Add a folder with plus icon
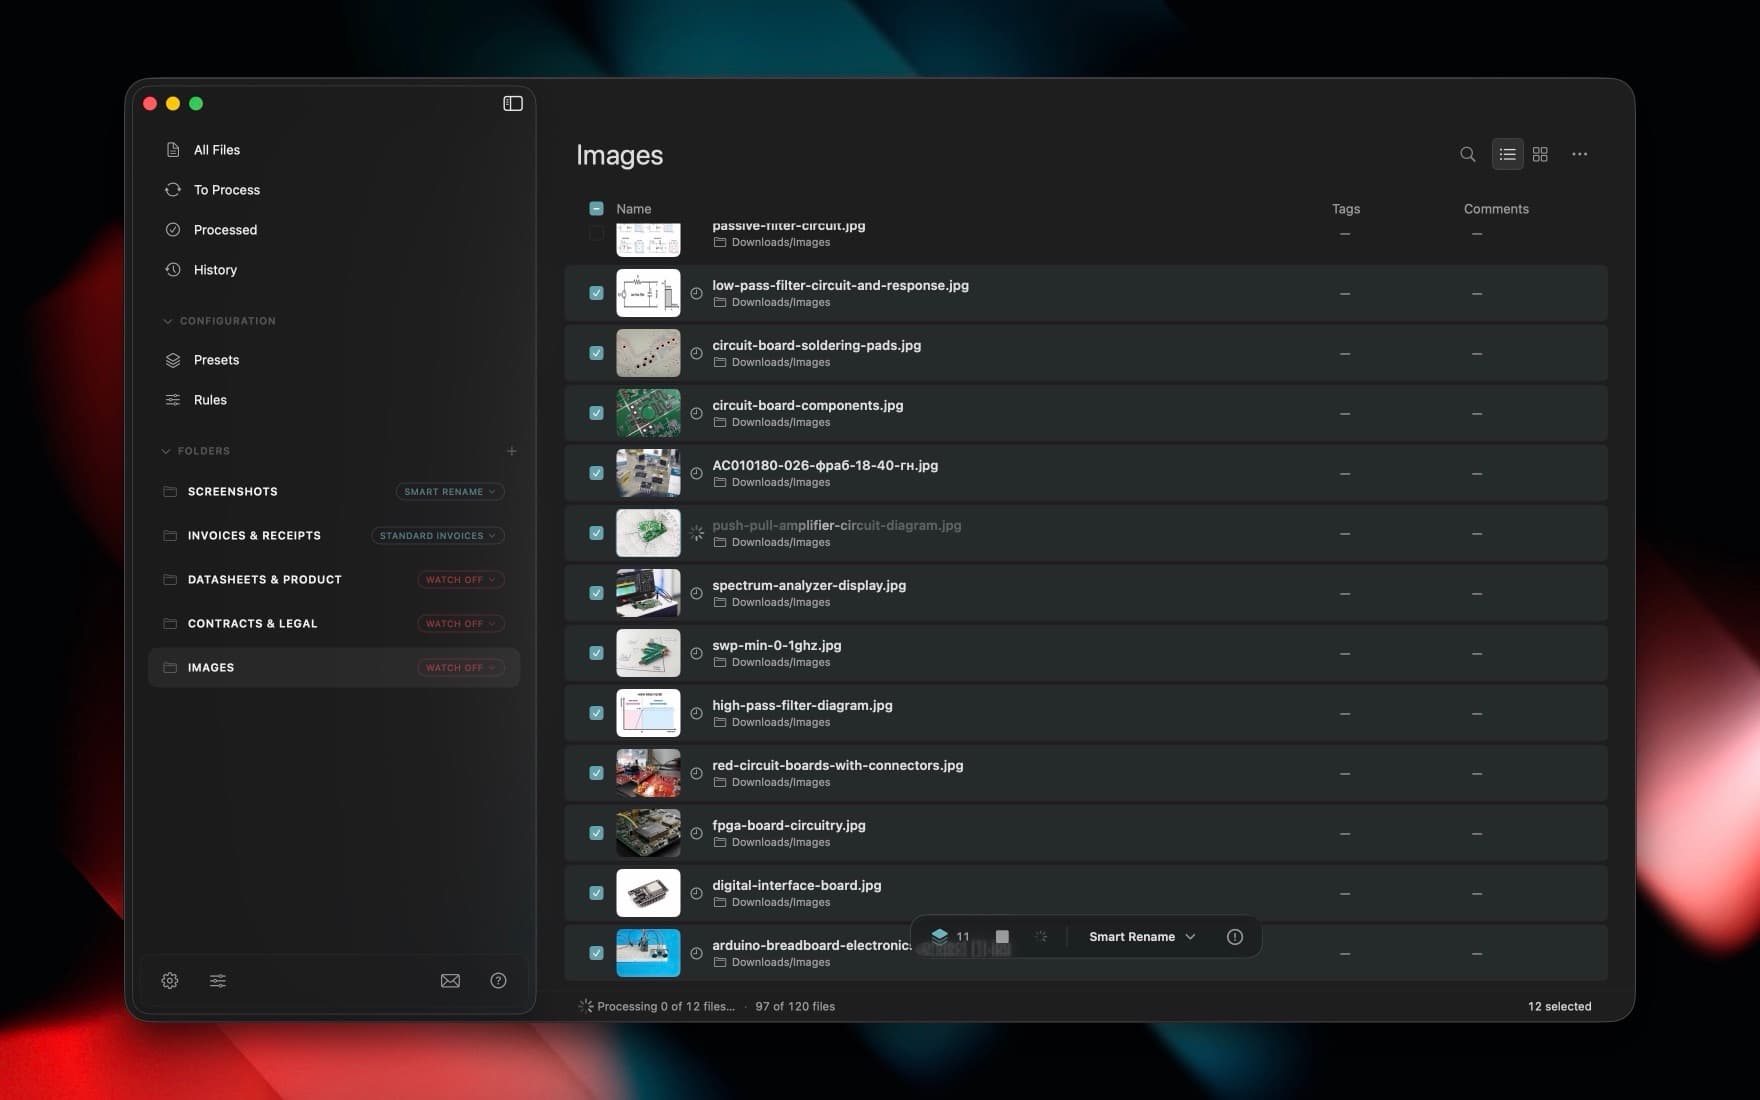Screen dimensions: 1760x1100 coord(511,451)
